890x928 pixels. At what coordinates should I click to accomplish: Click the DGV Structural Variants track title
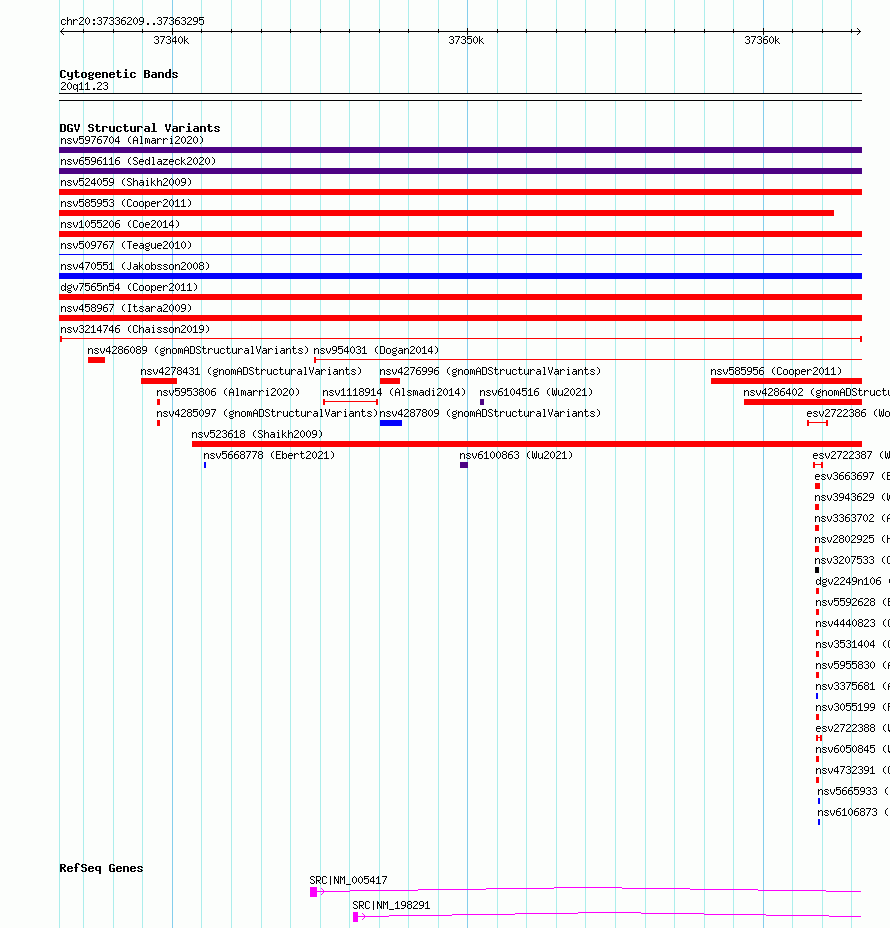[140, 128]
